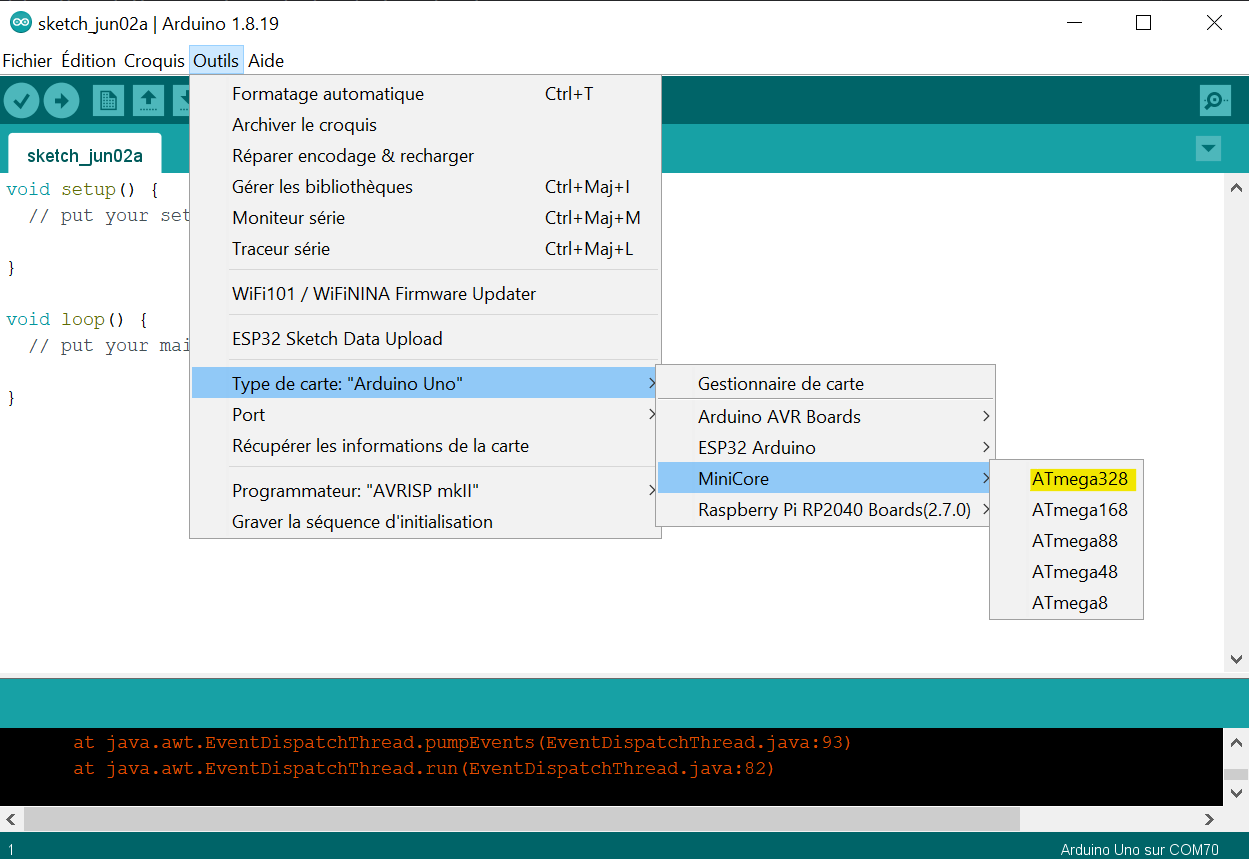This screenshot has width=1249, height=859.
Task: Minimize the Arduino window
Action: [1075, 23]
